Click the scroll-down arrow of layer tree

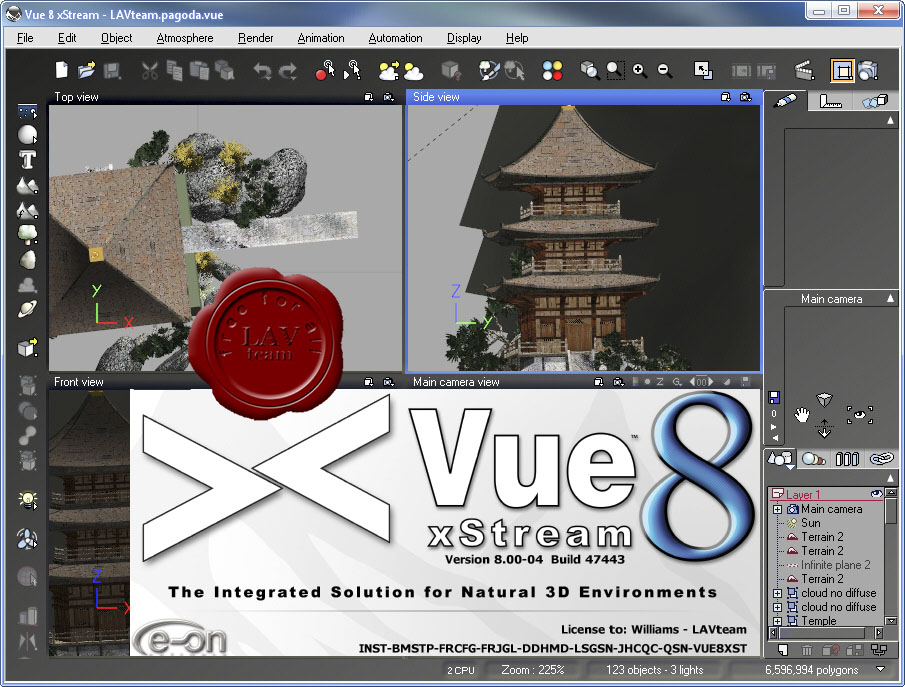point(891,622)
